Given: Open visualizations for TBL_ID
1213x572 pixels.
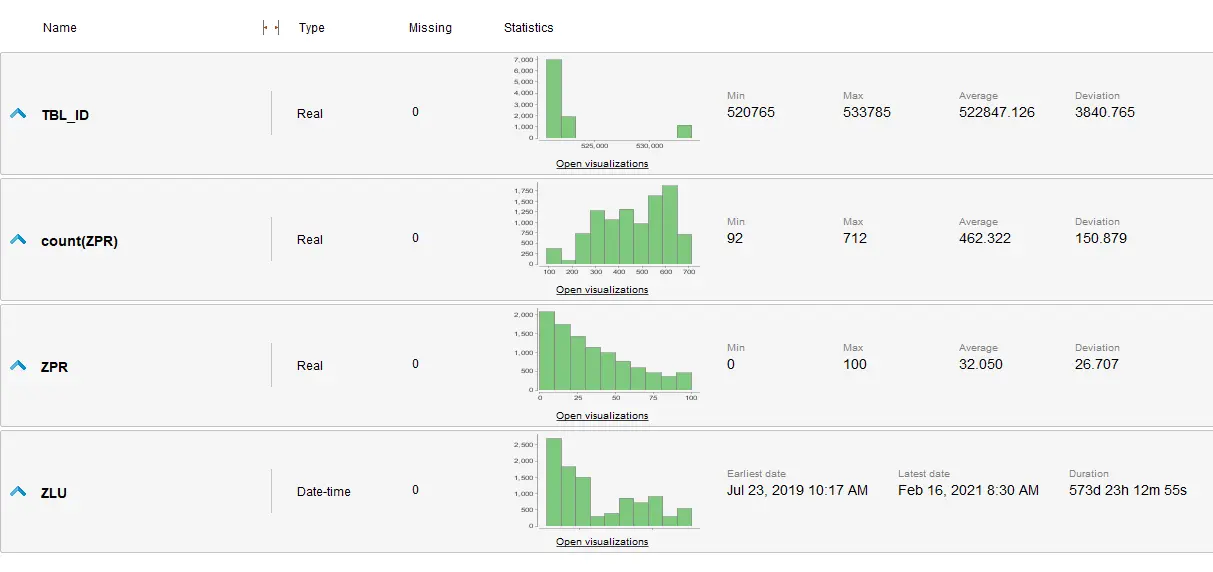Looking at the screenshot, I should (x=602, y=164).
